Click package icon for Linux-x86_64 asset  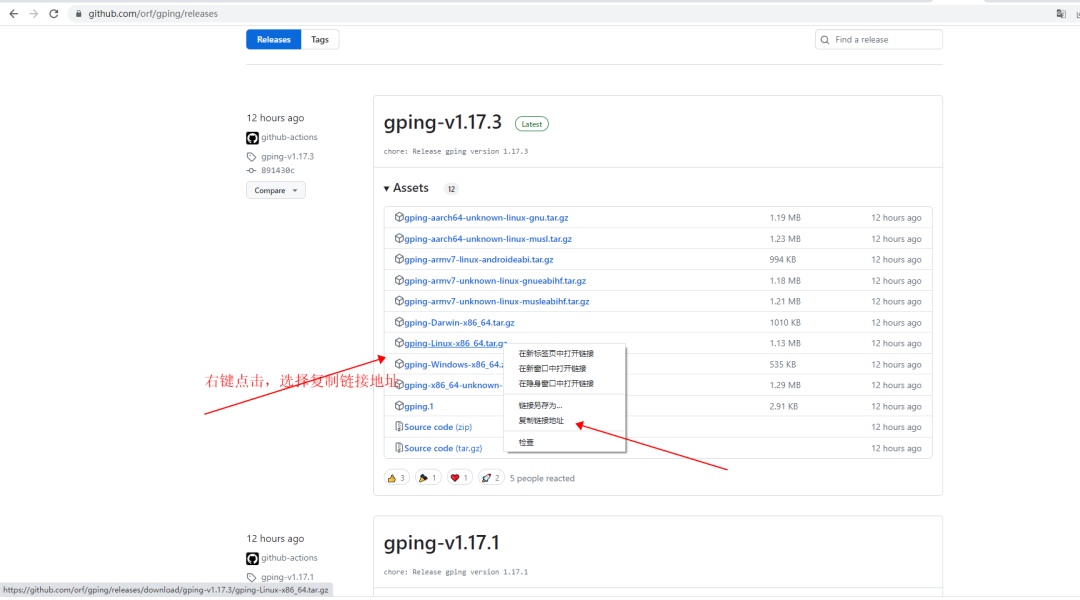pyautogui.click(x=399, y=343)
